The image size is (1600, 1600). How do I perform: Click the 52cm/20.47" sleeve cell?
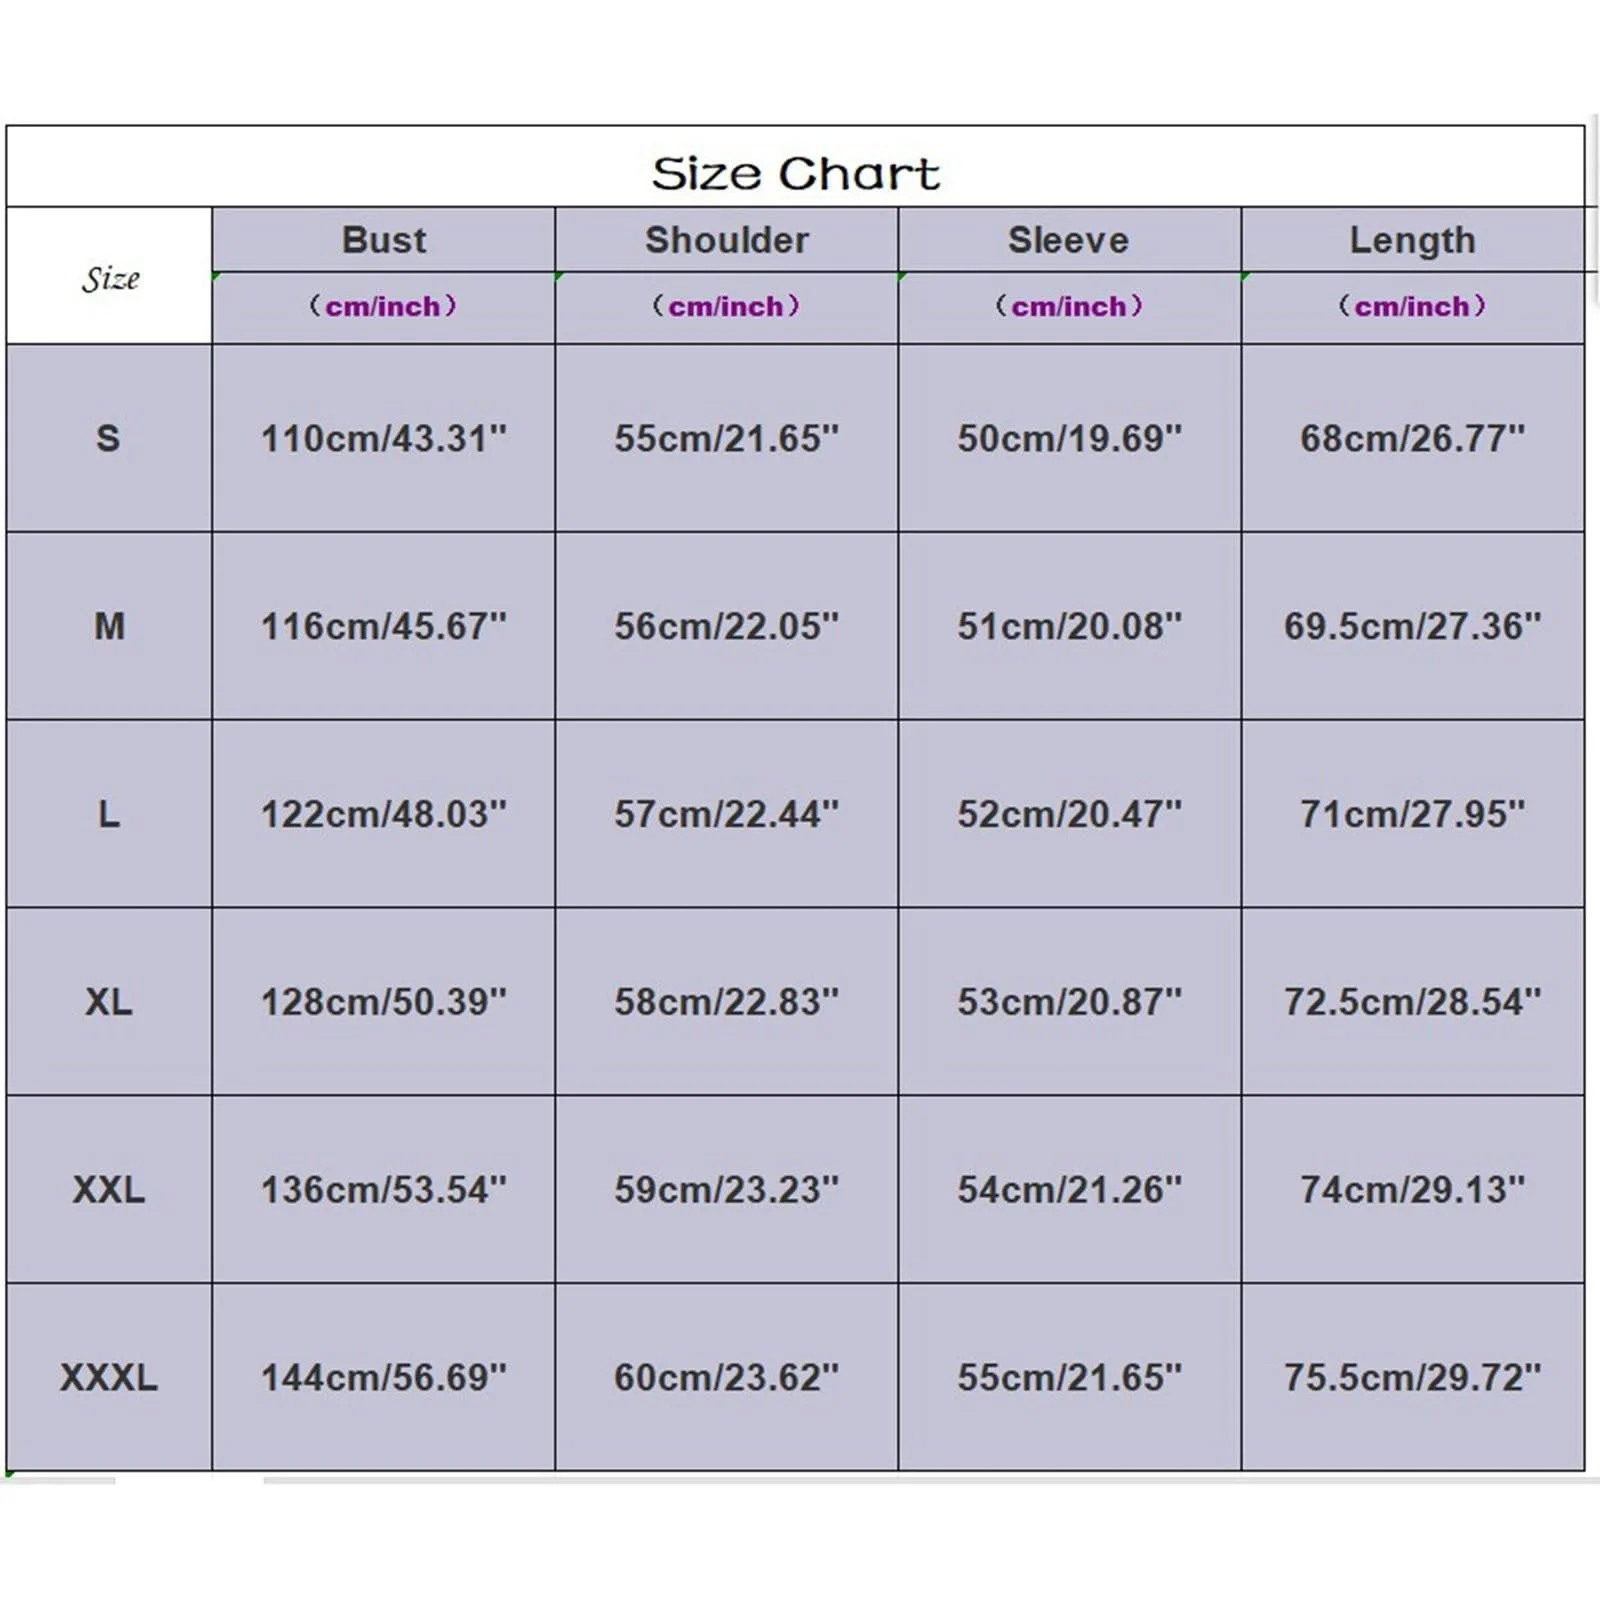1069,814
